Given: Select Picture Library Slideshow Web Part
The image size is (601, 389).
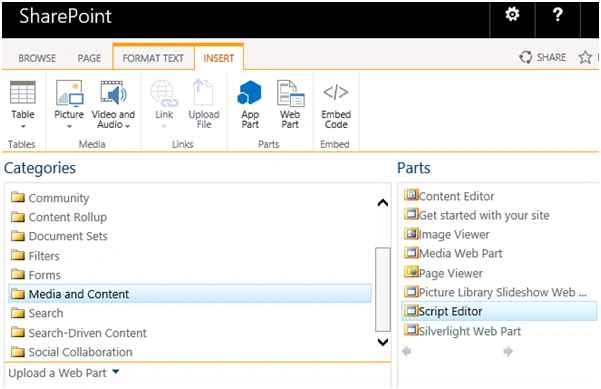Looking at the screenshot, I should coord(495,292).
